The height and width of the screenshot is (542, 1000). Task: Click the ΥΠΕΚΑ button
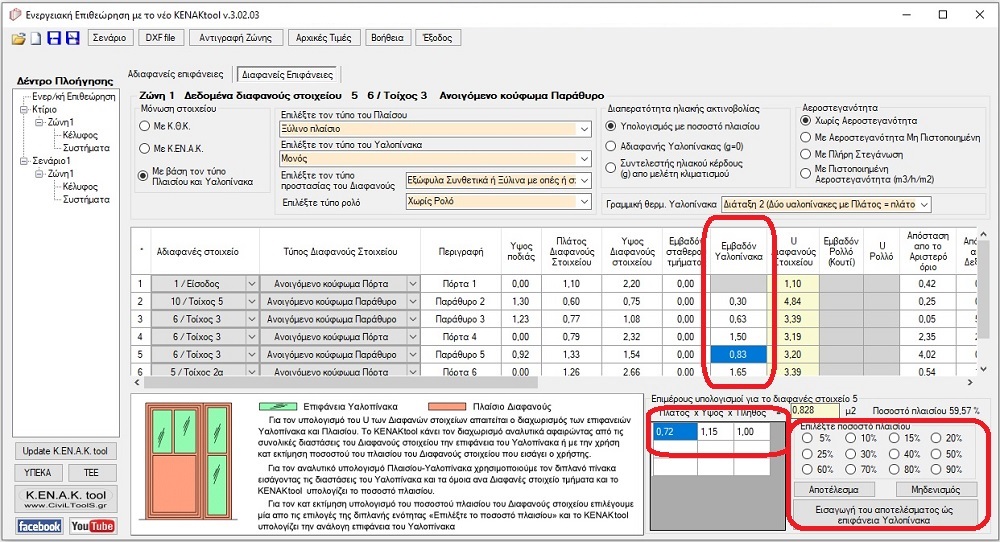click(38, 472)
